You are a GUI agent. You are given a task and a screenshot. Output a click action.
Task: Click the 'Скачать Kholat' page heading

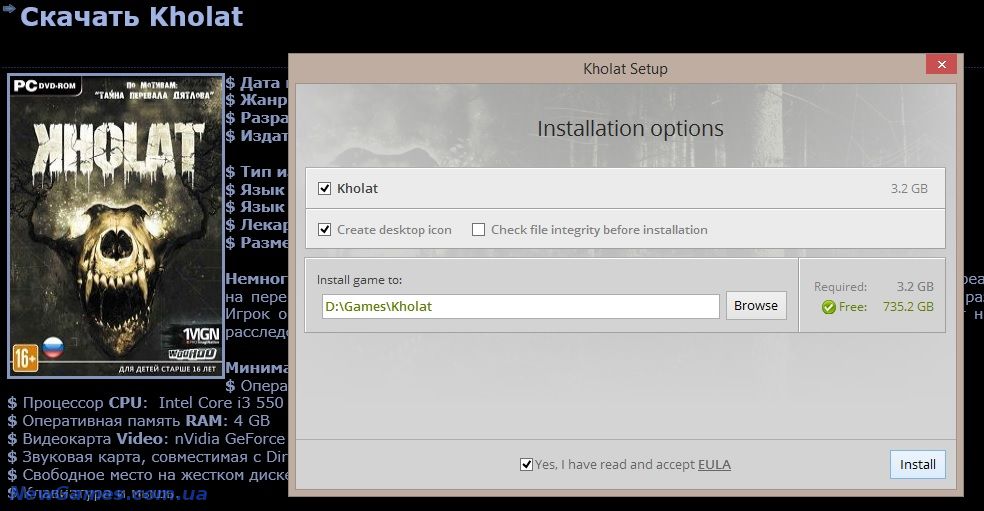[131, 16]
